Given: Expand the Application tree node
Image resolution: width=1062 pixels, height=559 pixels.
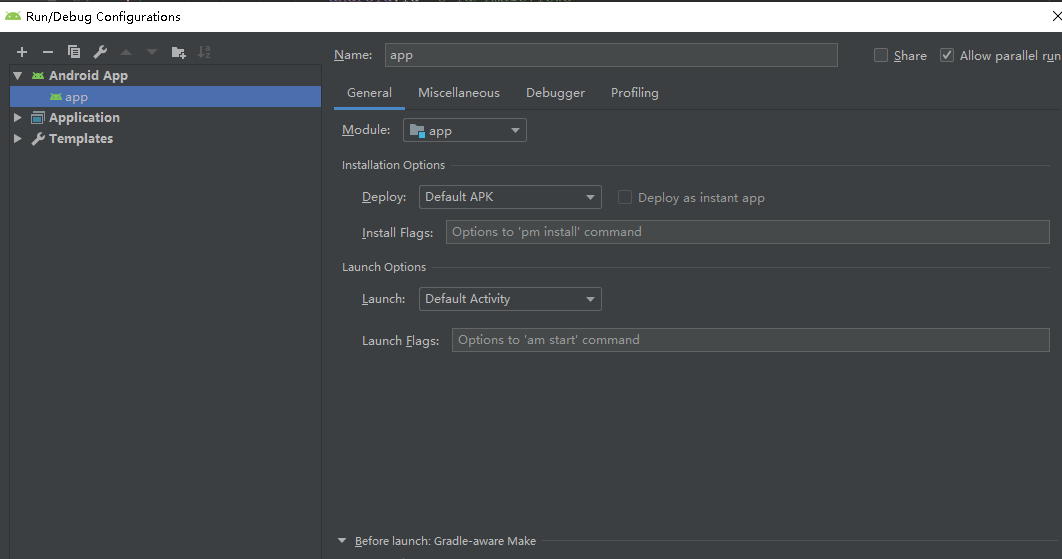Looking at the screenshot, I should [18, 118].
